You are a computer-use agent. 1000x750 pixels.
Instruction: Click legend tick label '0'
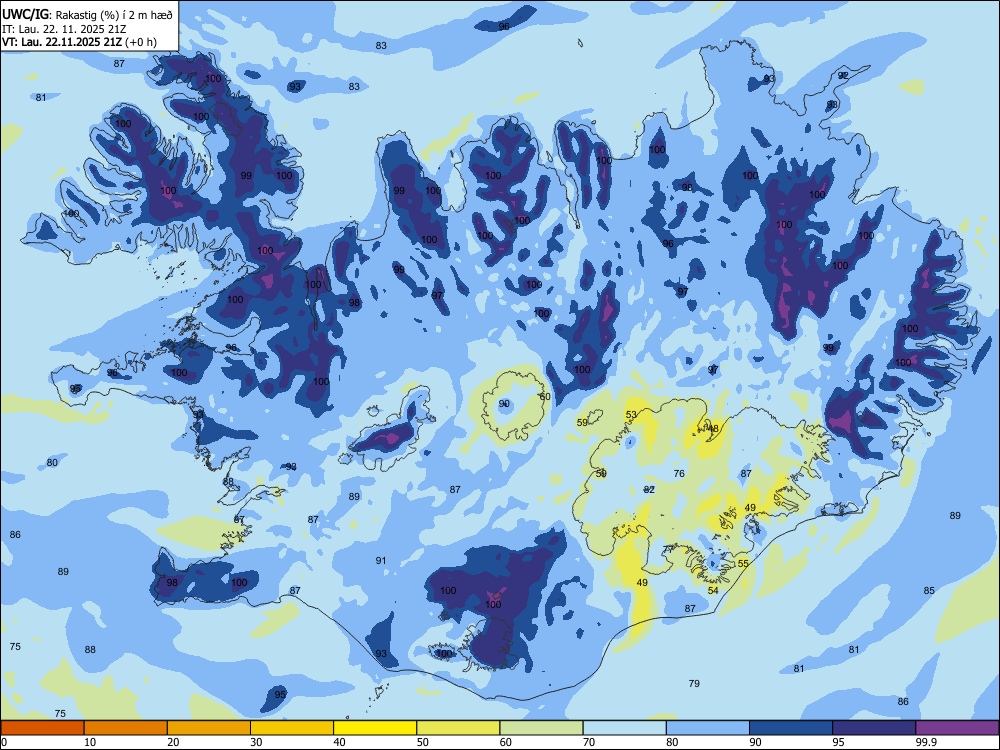click(4, 742)
